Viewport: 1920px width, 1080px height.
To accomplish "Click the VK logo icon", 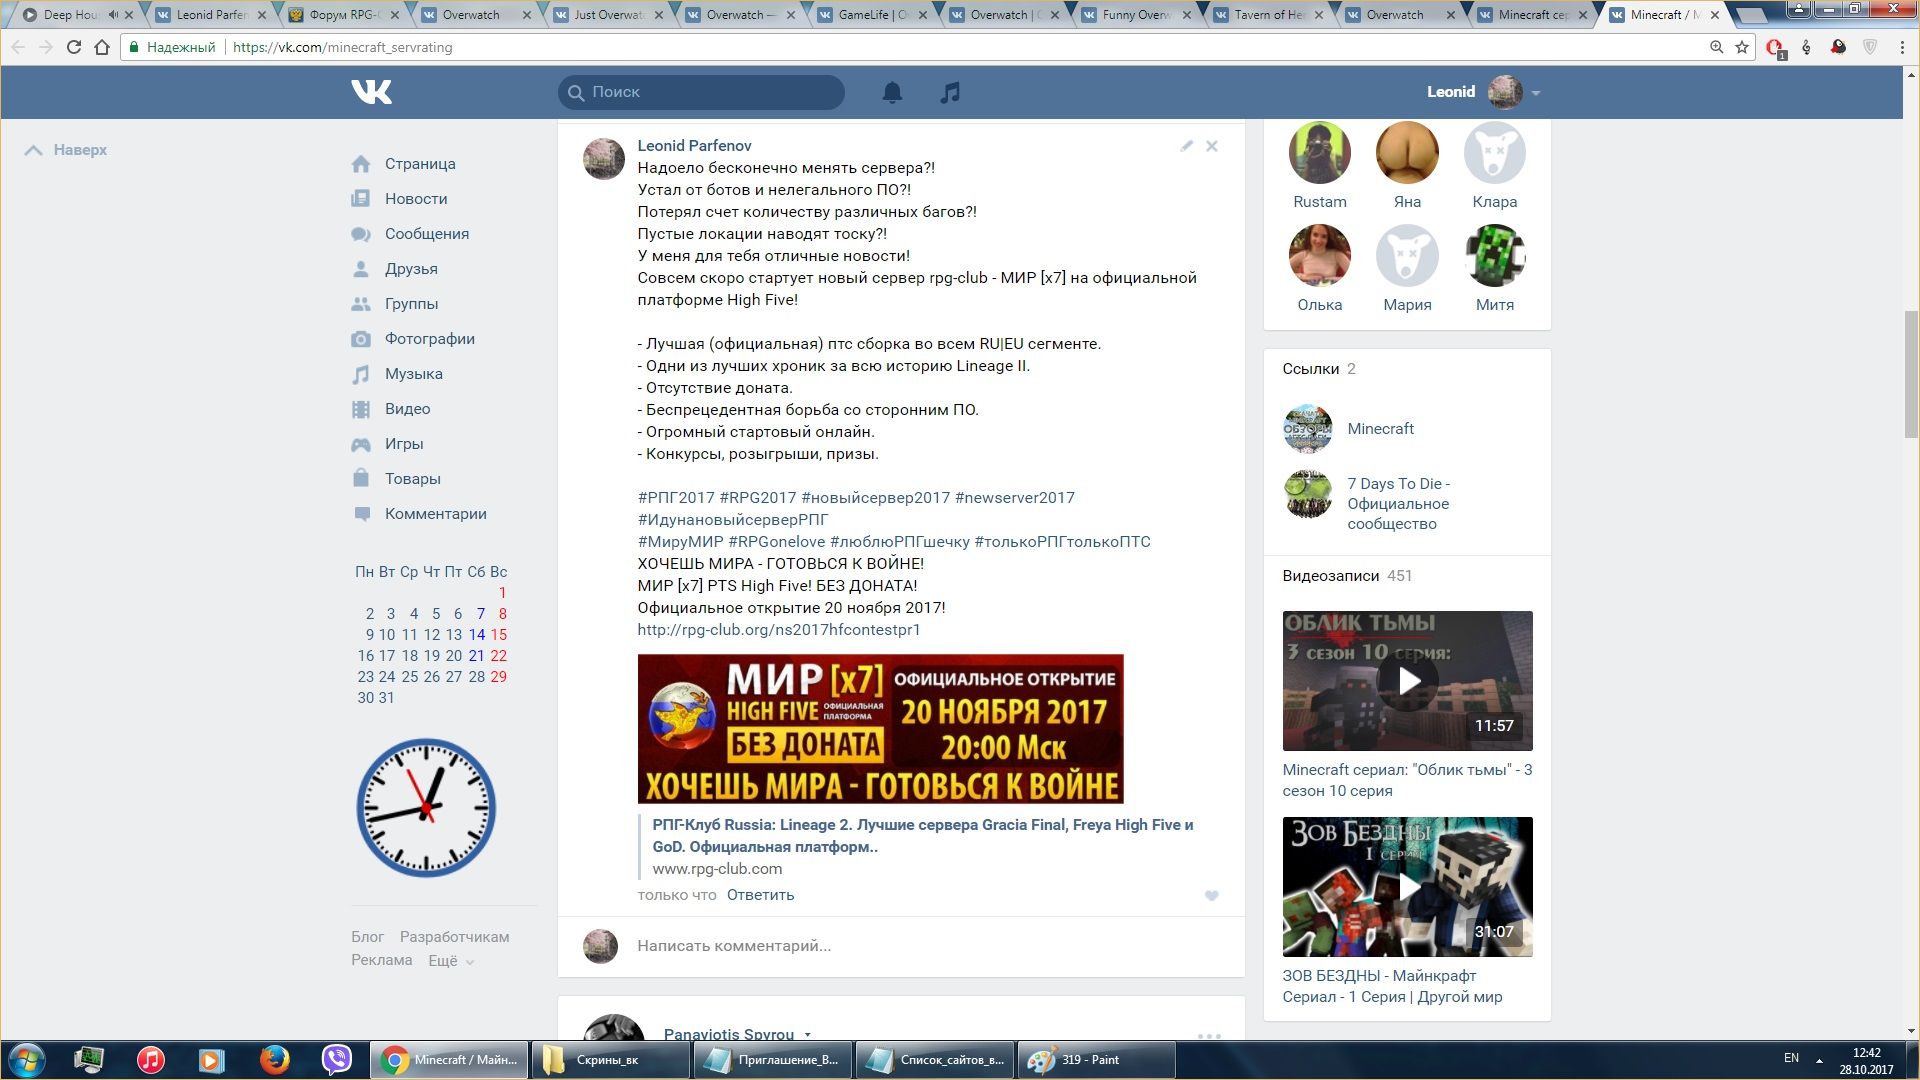I will (x=371, y=92).
